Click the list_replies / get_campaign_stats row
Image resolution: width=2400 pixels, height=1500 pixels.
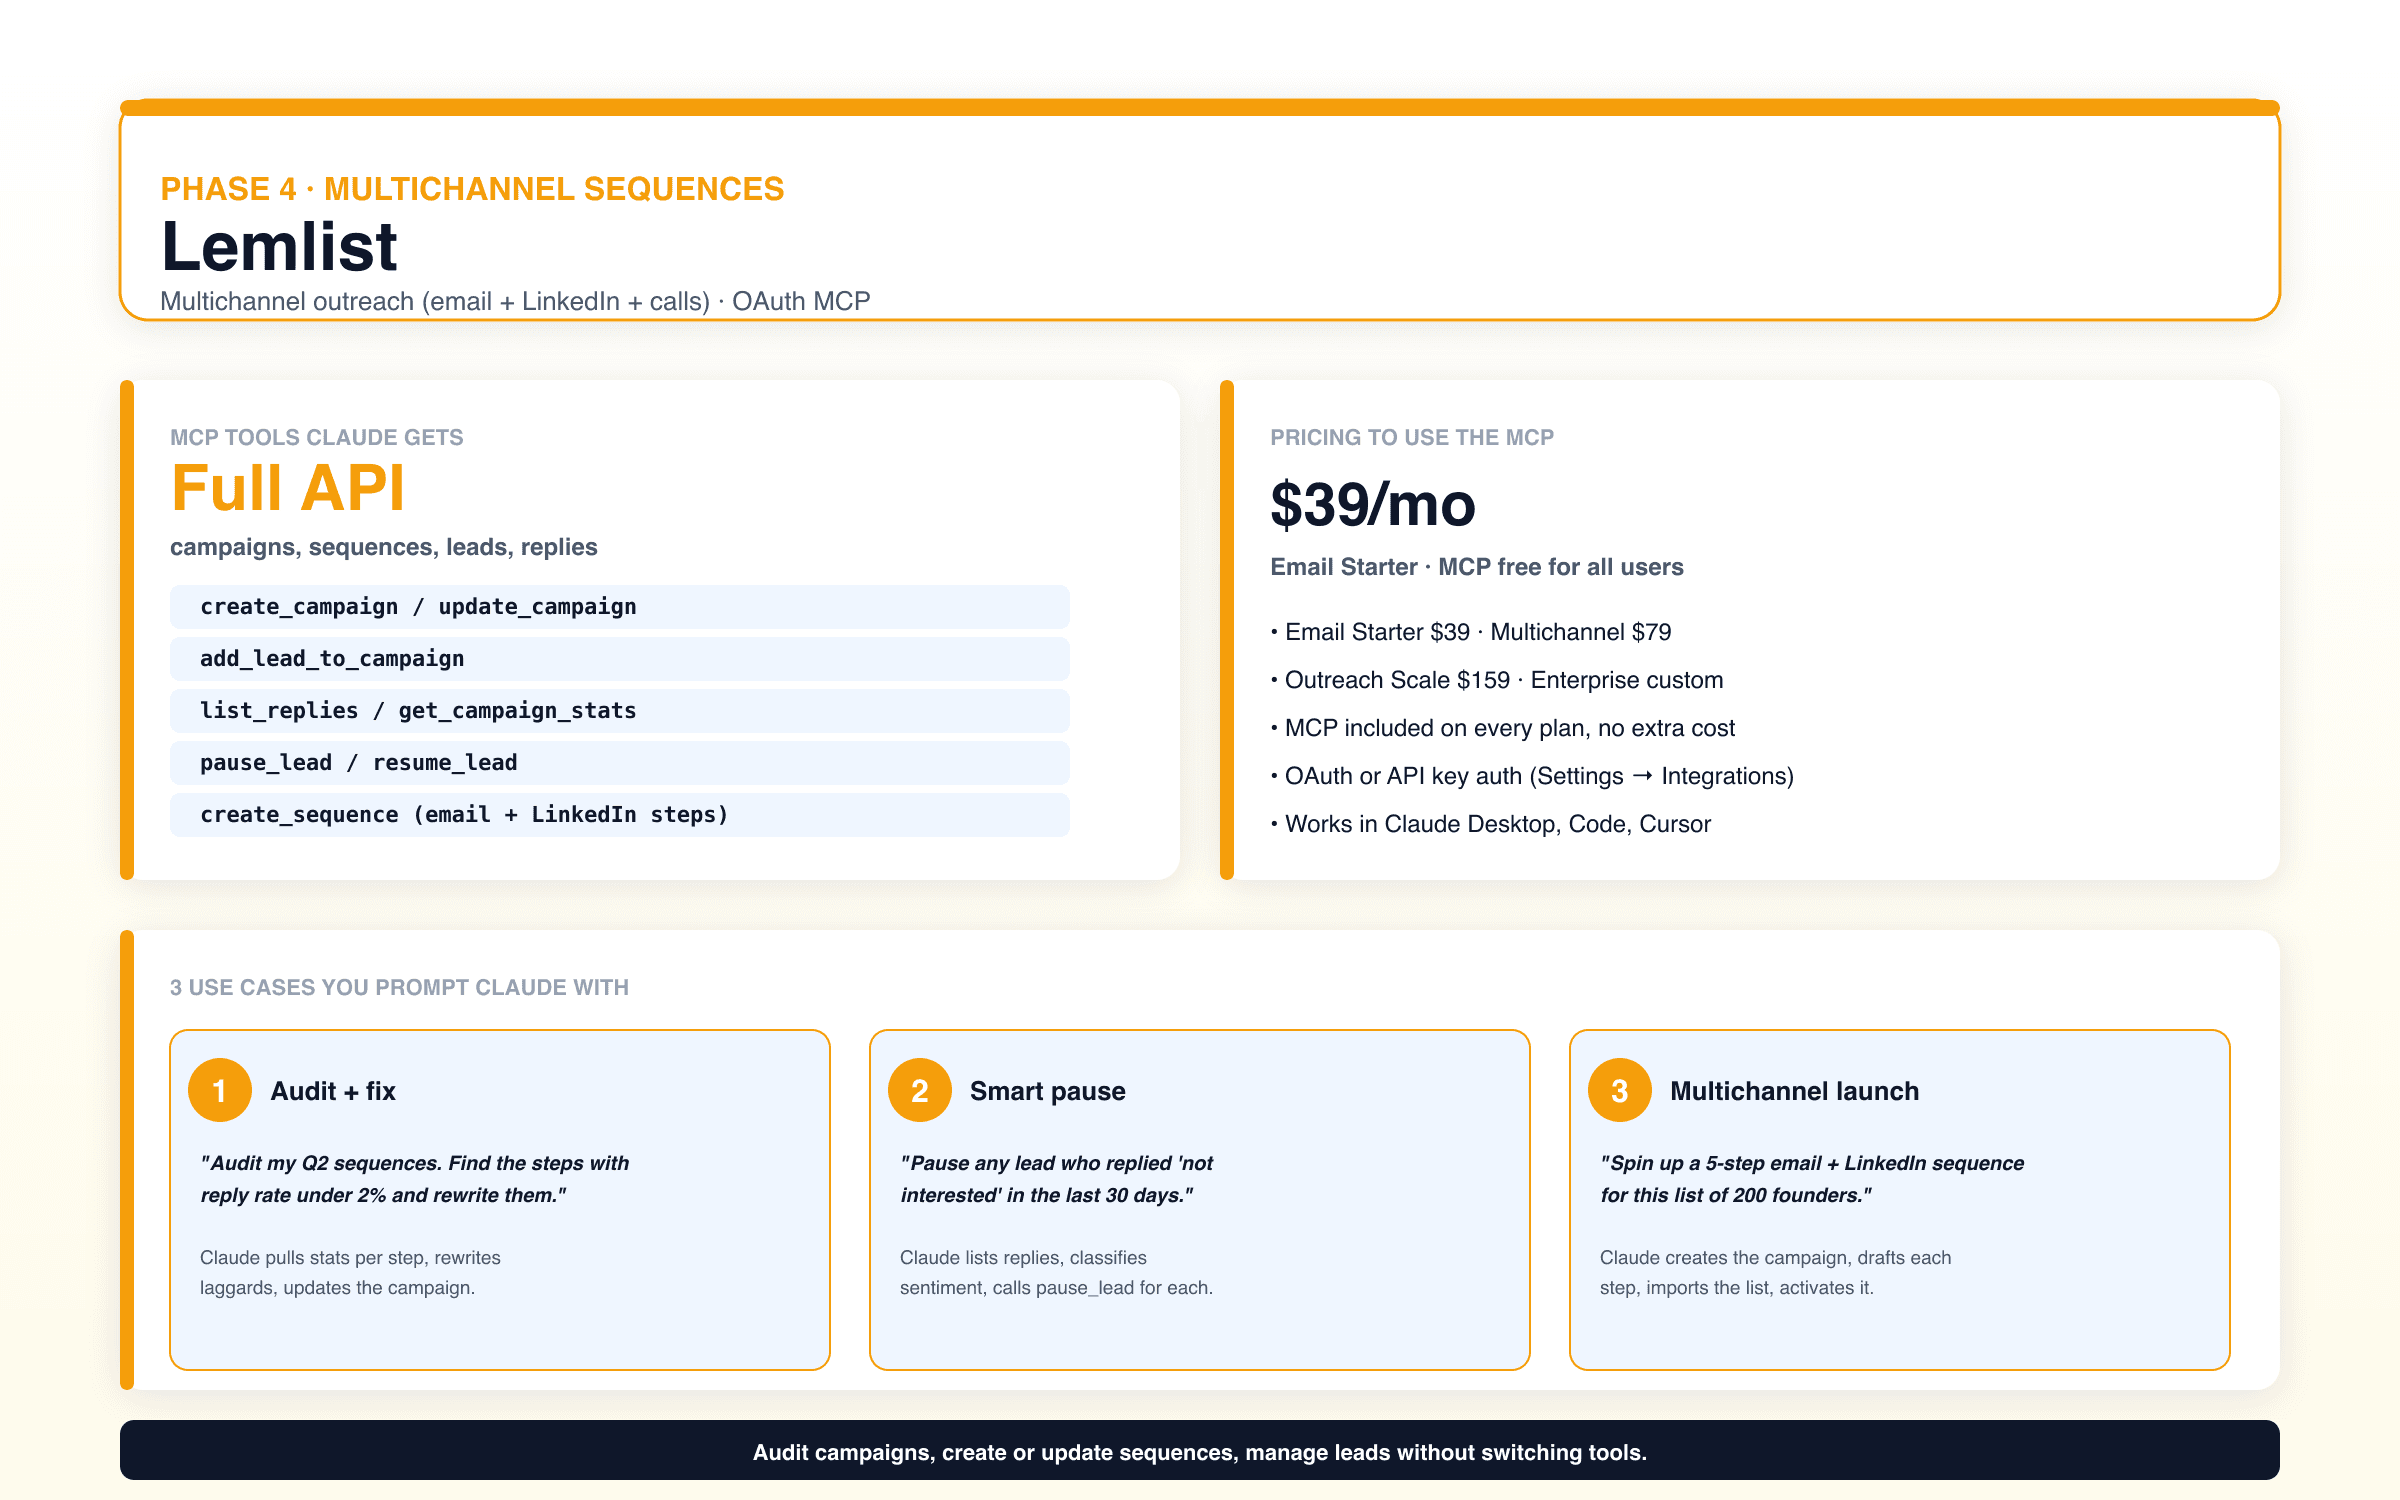pyautogui.click(x=619, y=711)
